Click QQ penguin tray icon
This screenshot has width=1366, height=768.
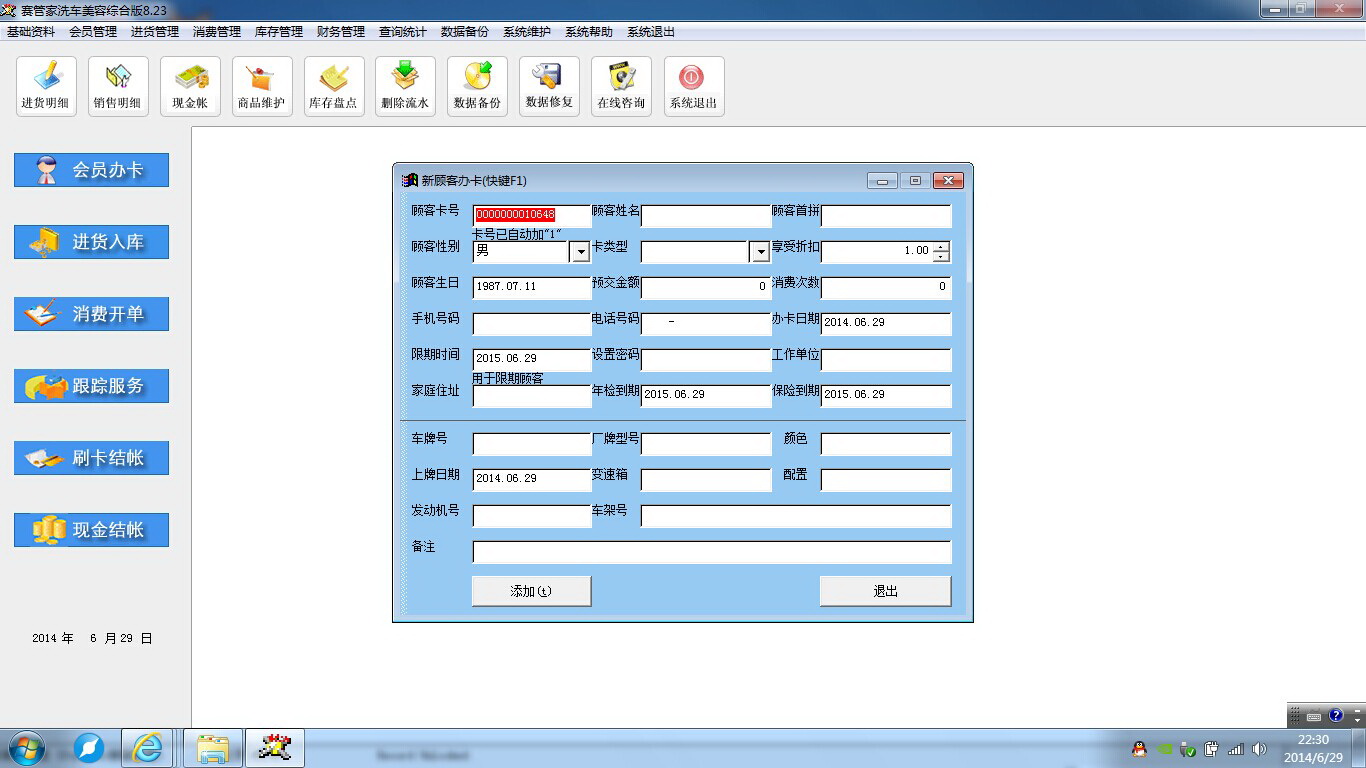(x=1139, y=749)
